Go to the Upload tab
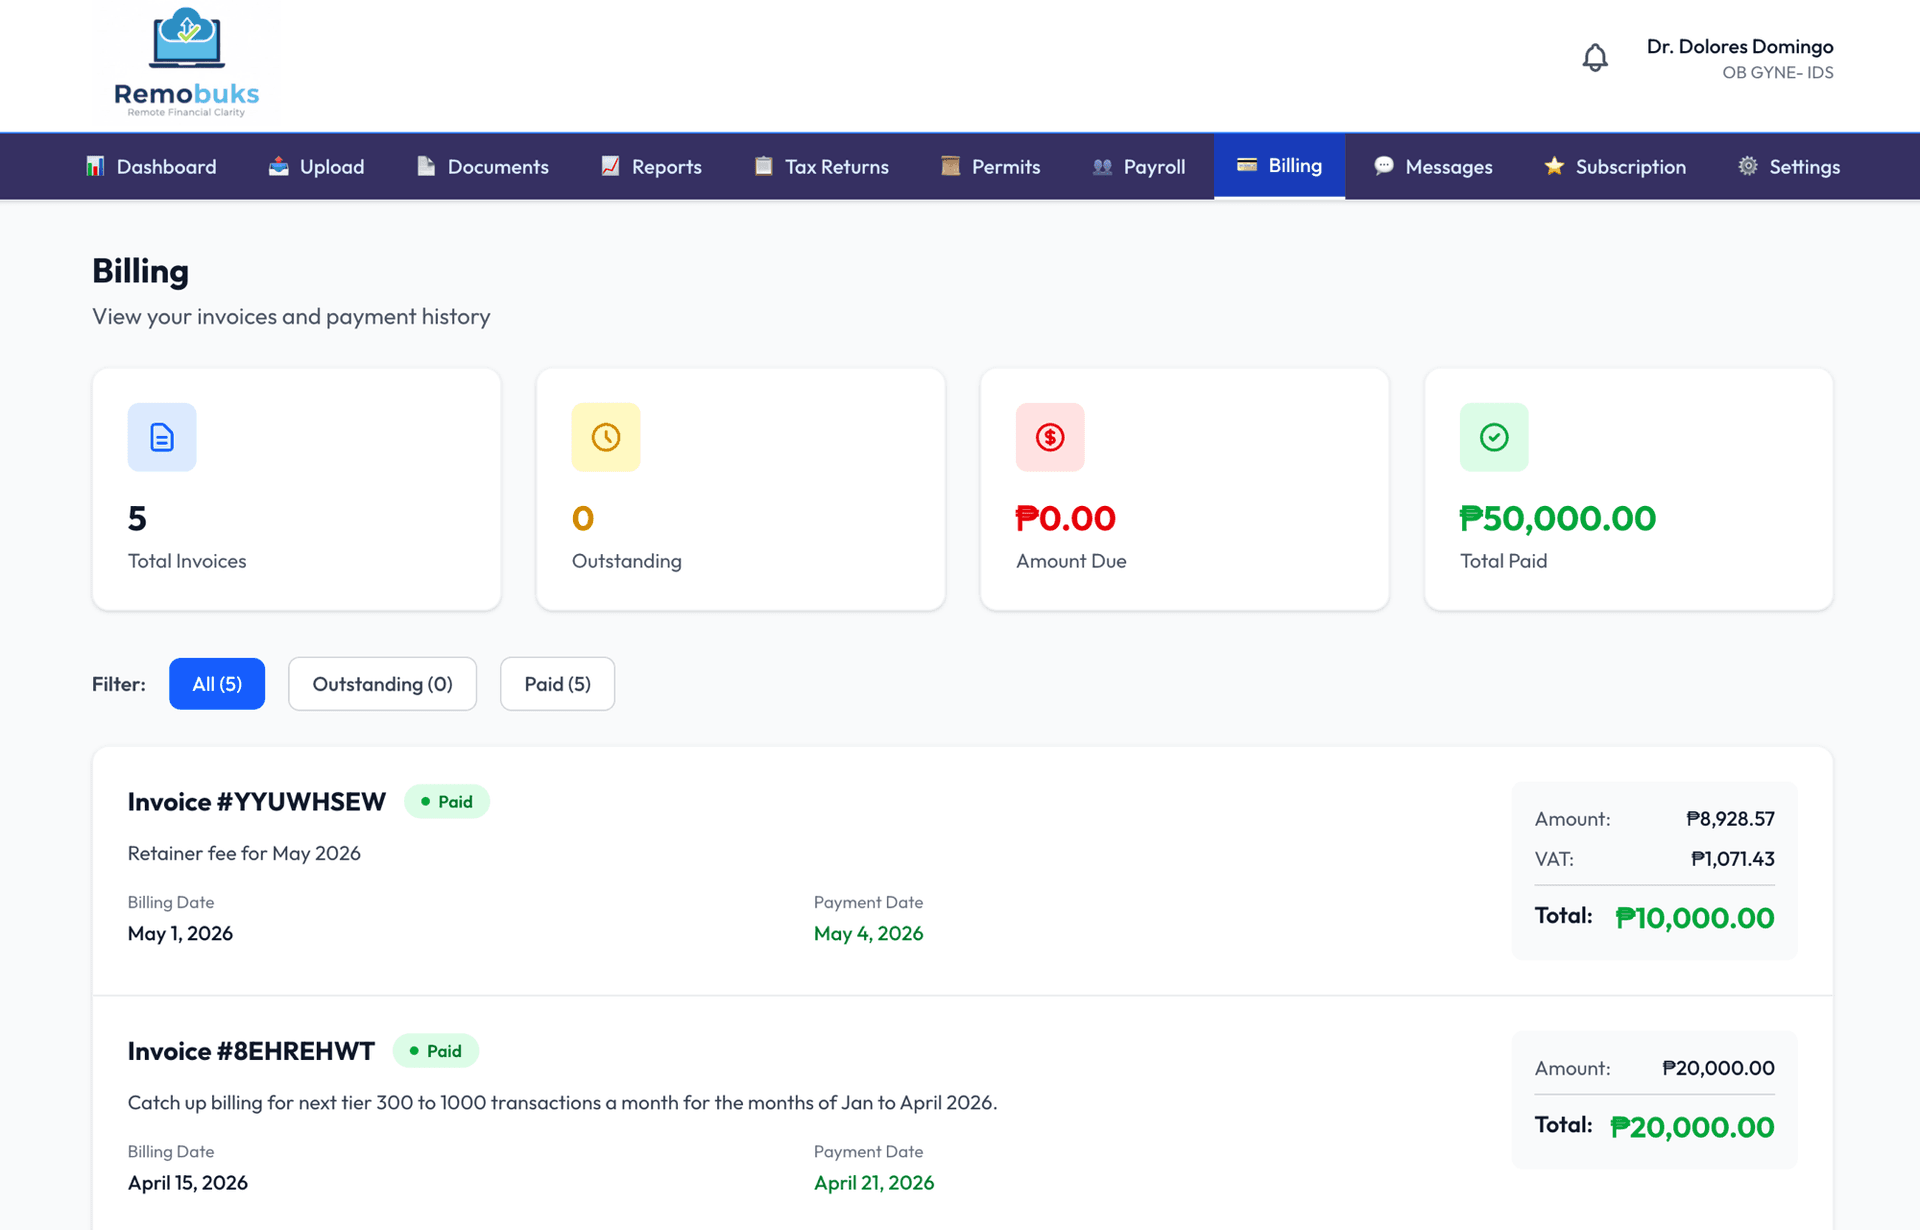Viewport: 1920px width, 1230px height. (x=316, y=166)
